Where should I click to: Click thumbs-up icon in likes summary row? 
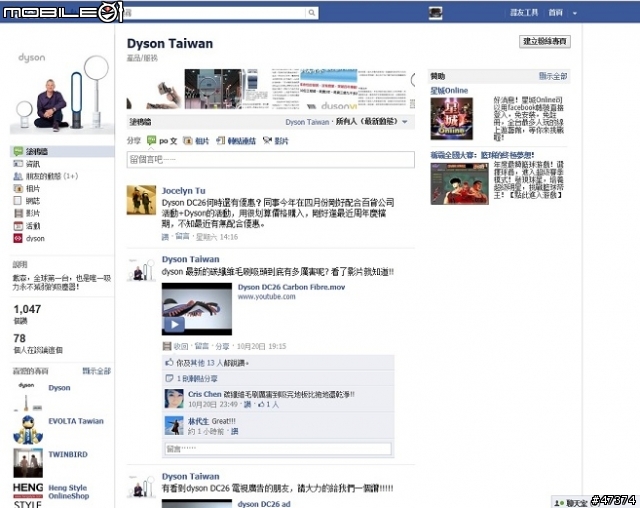(169, 362)
